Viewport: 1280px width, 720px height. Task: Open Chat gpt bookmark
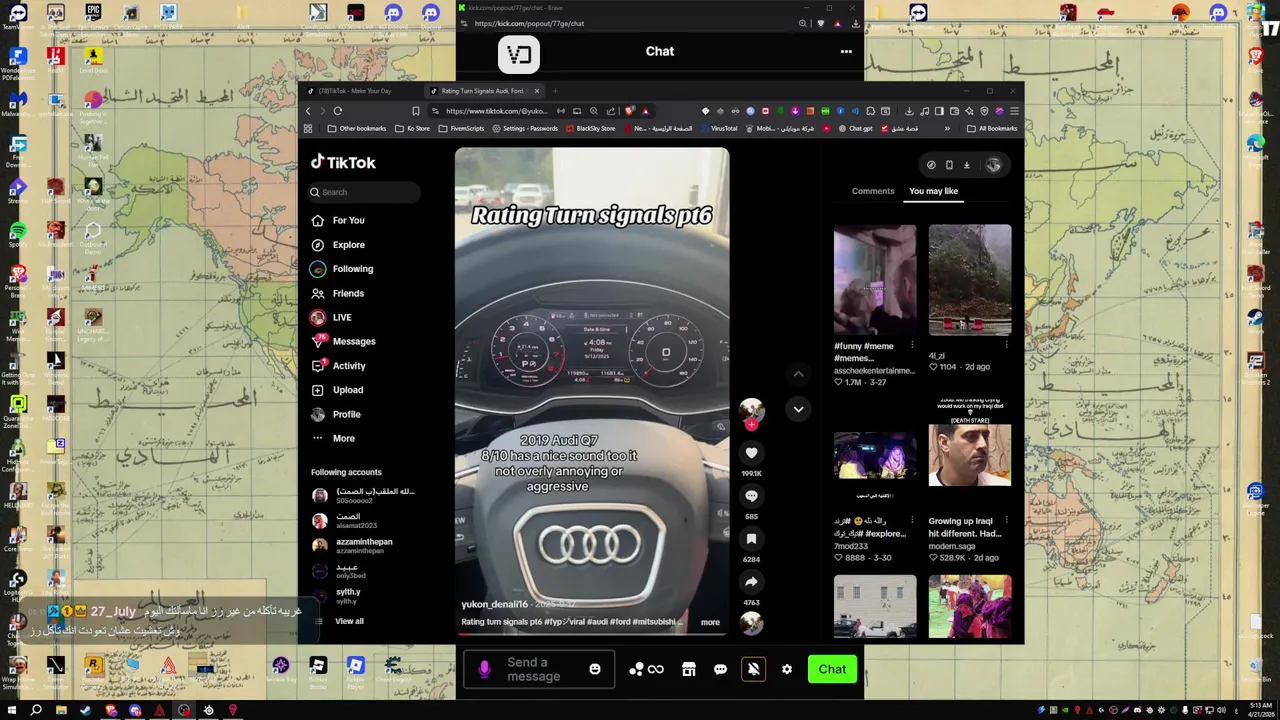coord(855,128)
